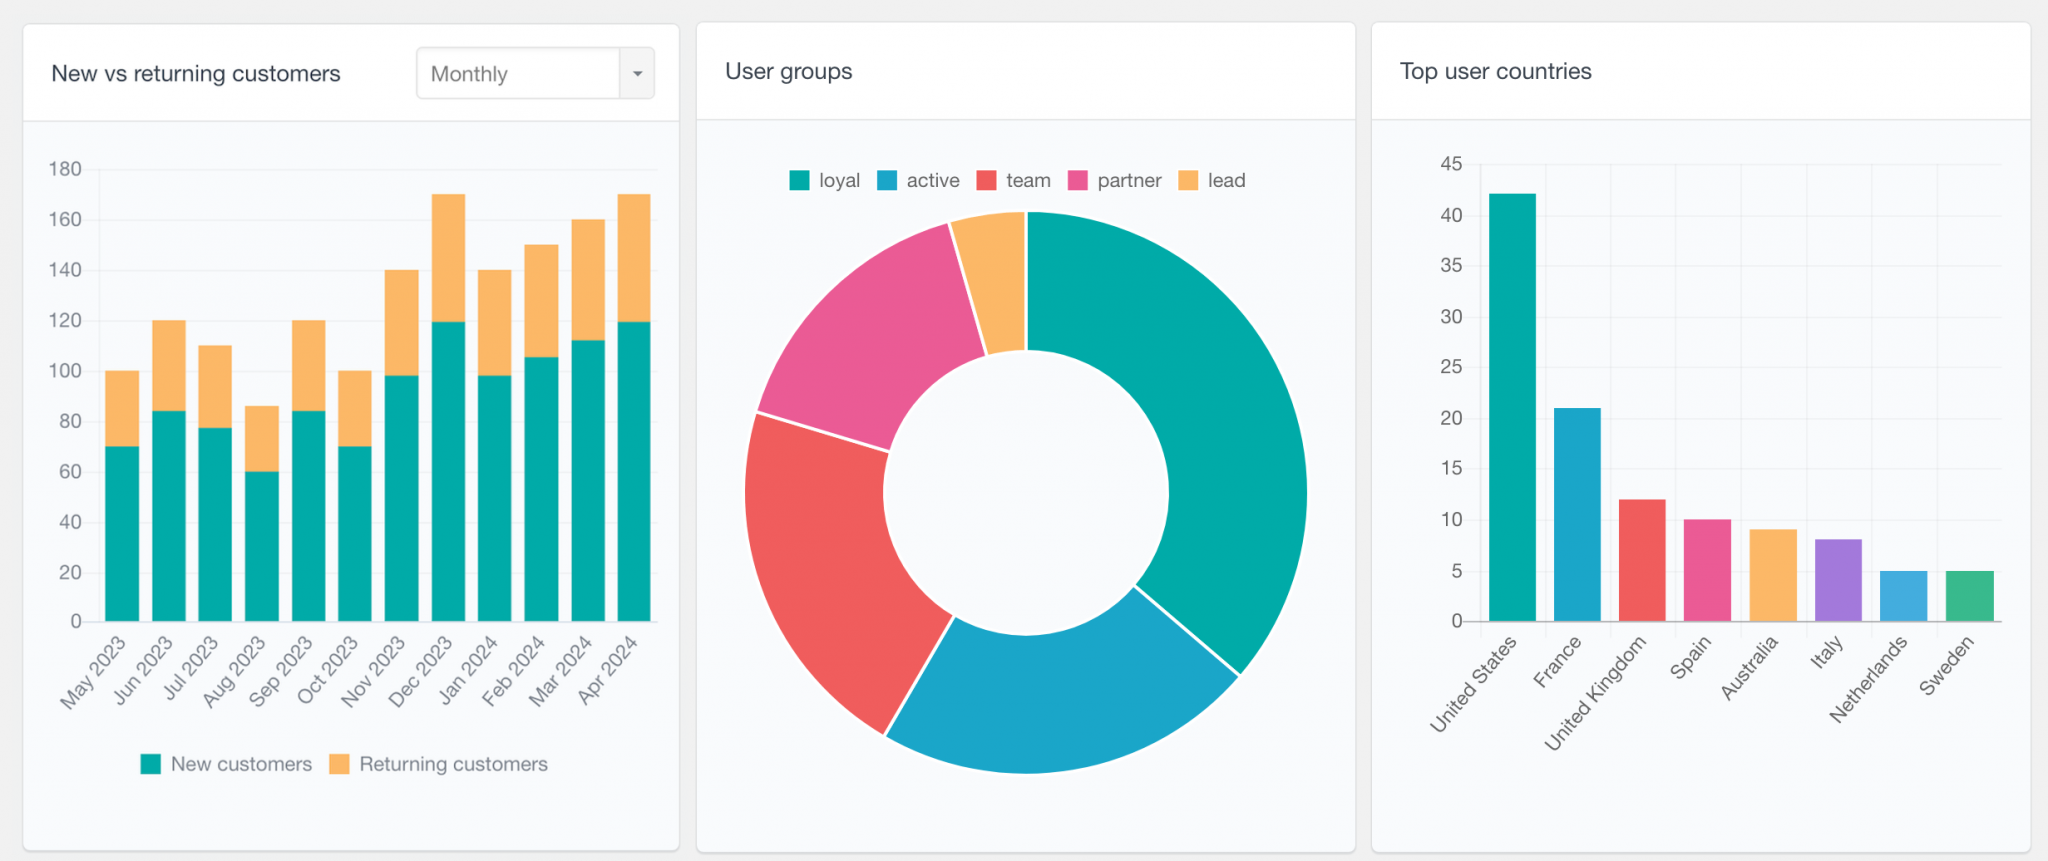2048x861 pixels.
Task: Click the "Sep 2023" axis label
Action: tap(281, 670)
